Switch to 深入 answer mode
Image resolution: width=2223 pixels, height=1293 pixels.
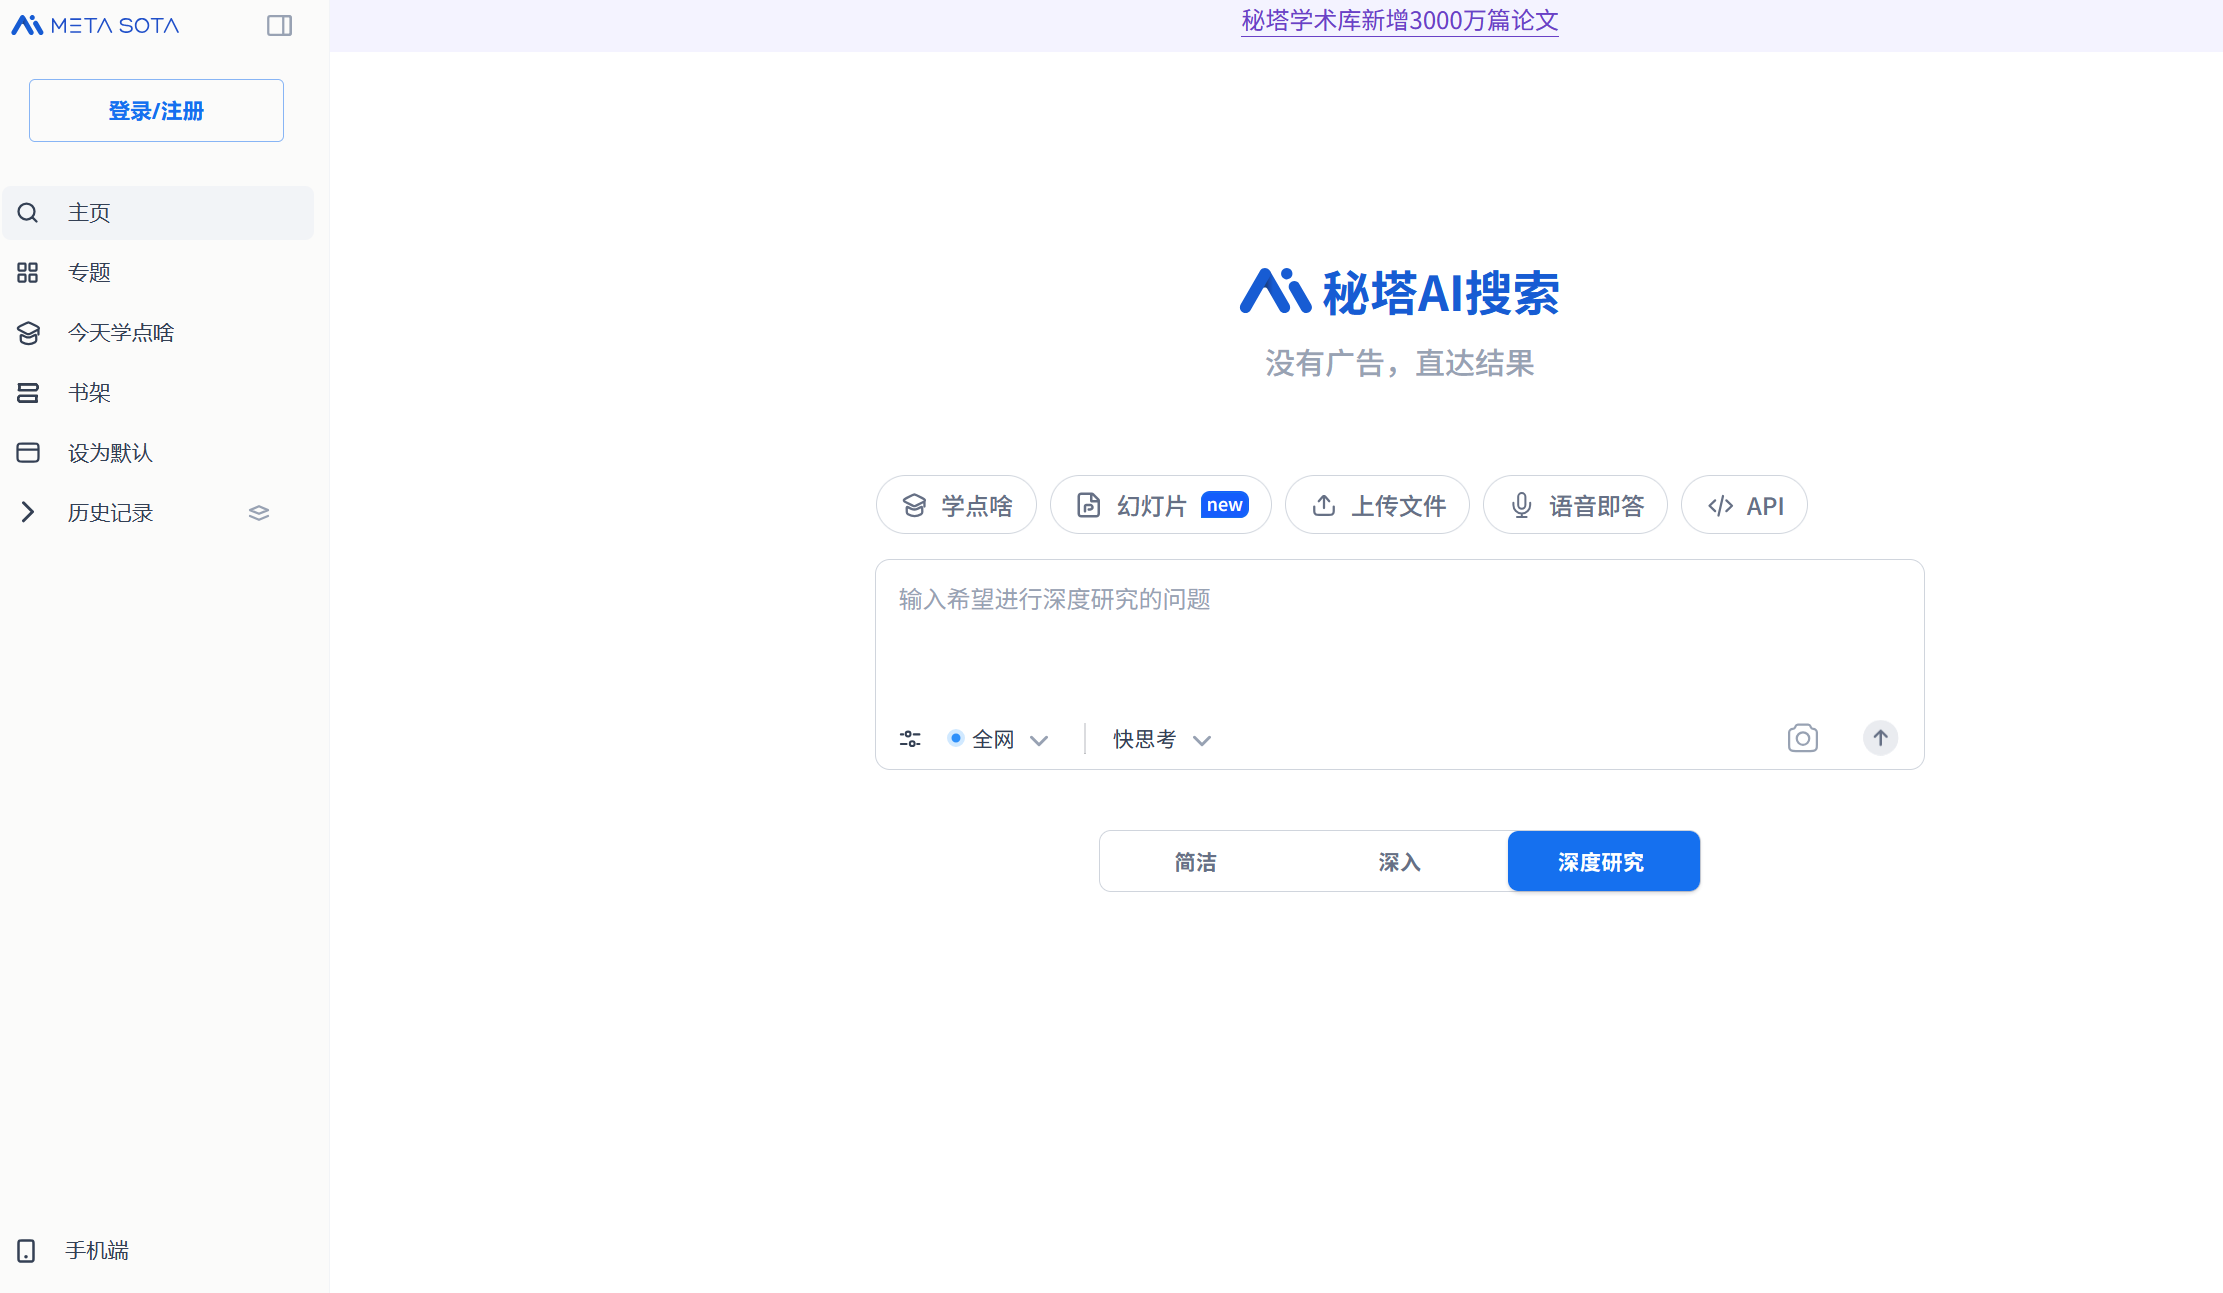click(x=1399, y=861)
